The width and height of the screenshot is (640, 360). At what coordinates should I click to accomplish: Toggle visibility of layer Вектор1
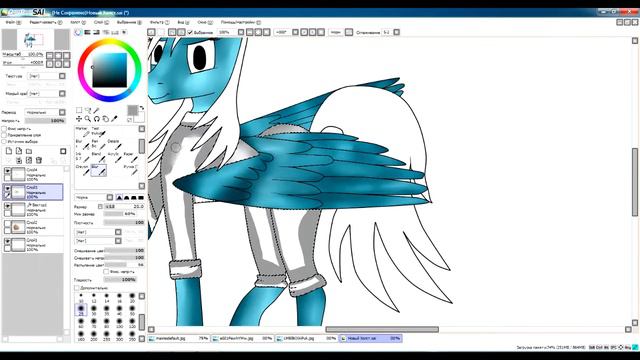[7, 207]
